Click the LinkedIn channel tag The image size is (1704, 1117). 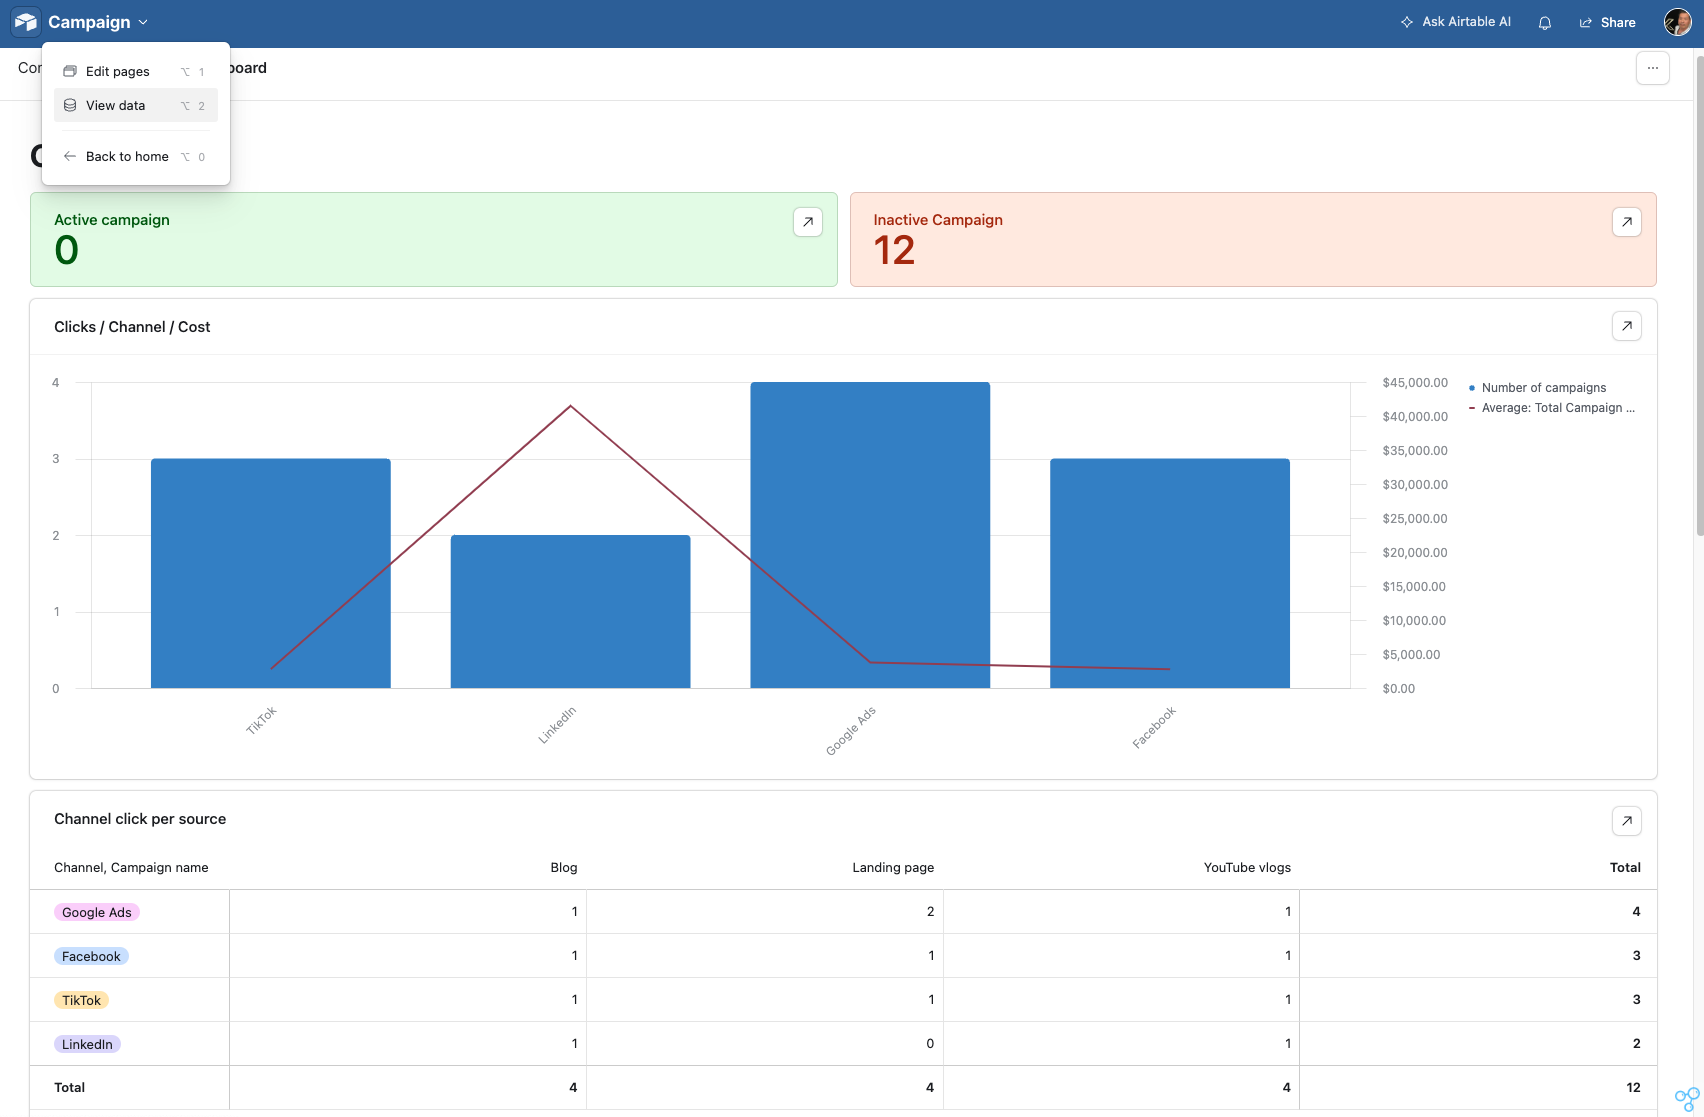click(87, 1045)
